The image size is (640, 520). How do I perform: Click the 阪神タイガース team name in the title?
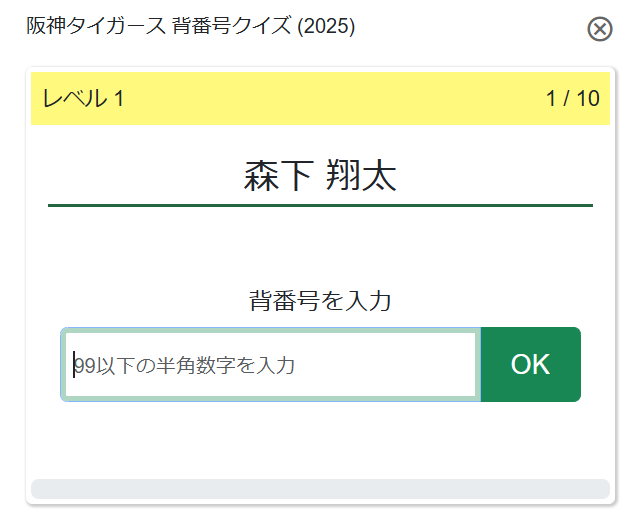click(89, 27)
